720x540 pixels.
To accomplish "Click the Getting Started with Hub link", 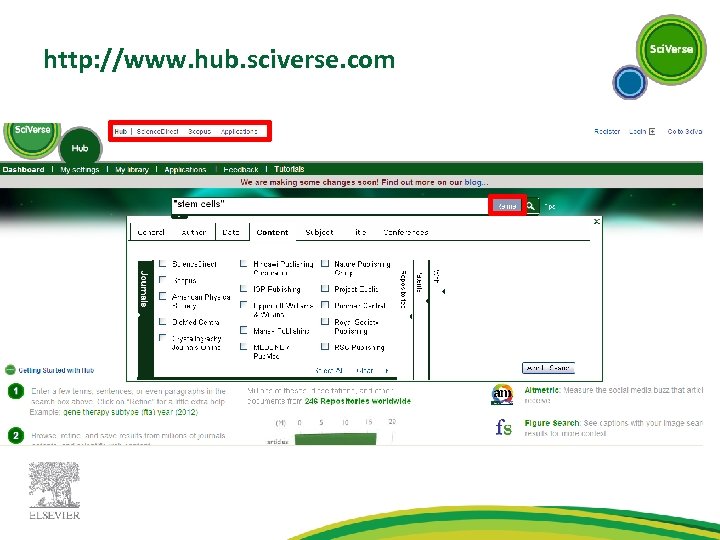I will coord(56,370).
